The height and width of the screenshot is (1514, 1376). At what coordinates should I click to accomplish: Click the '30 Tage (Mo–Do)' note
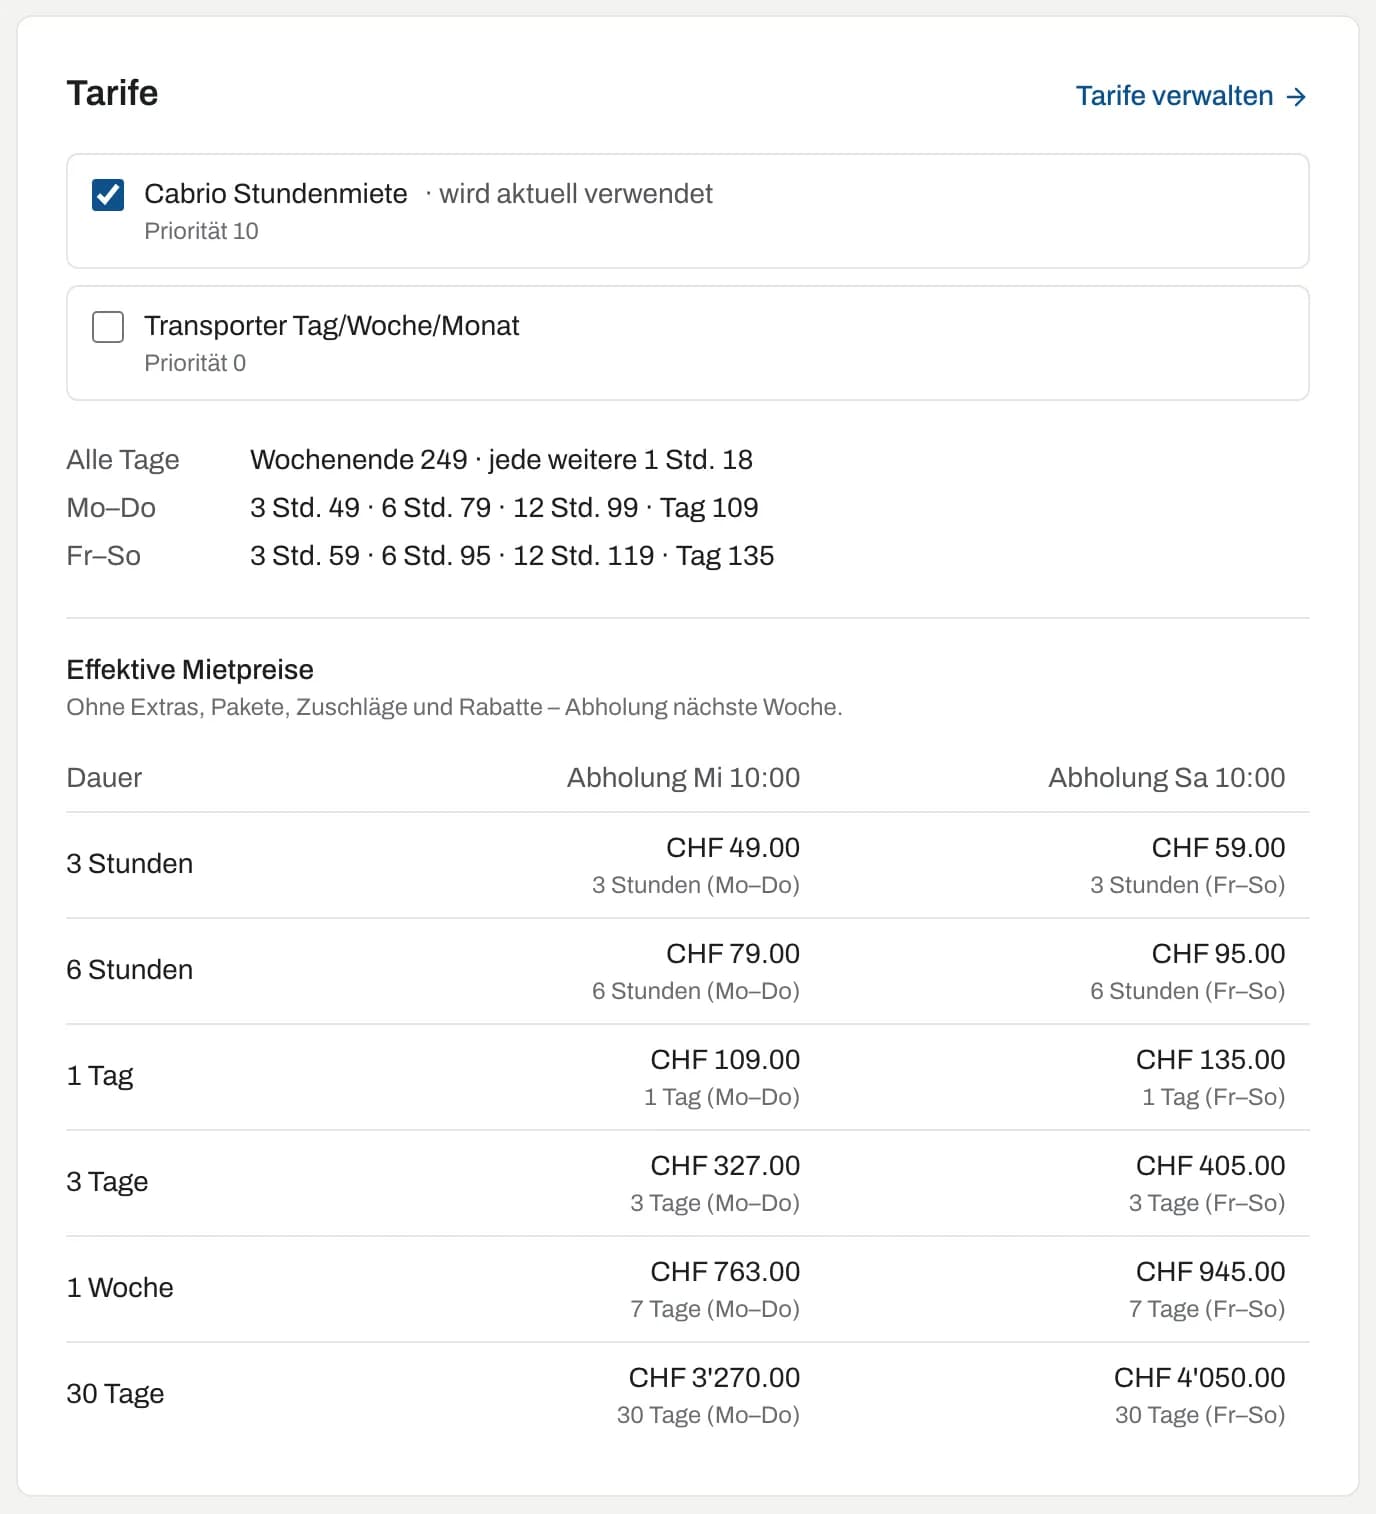point(708,1415)
